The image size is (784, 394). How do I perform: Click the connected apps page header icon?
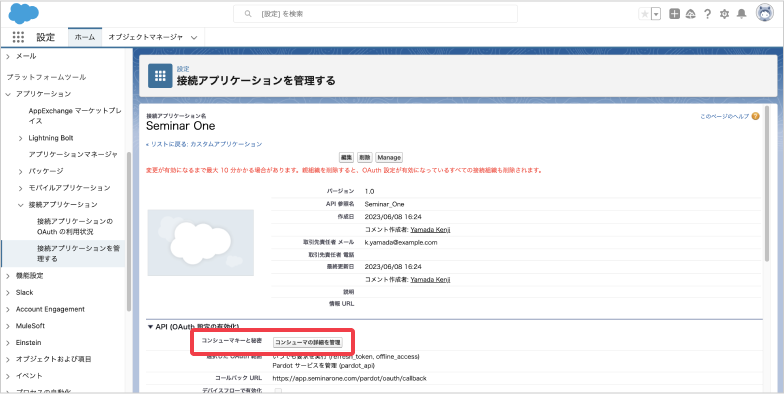point(160,76)
